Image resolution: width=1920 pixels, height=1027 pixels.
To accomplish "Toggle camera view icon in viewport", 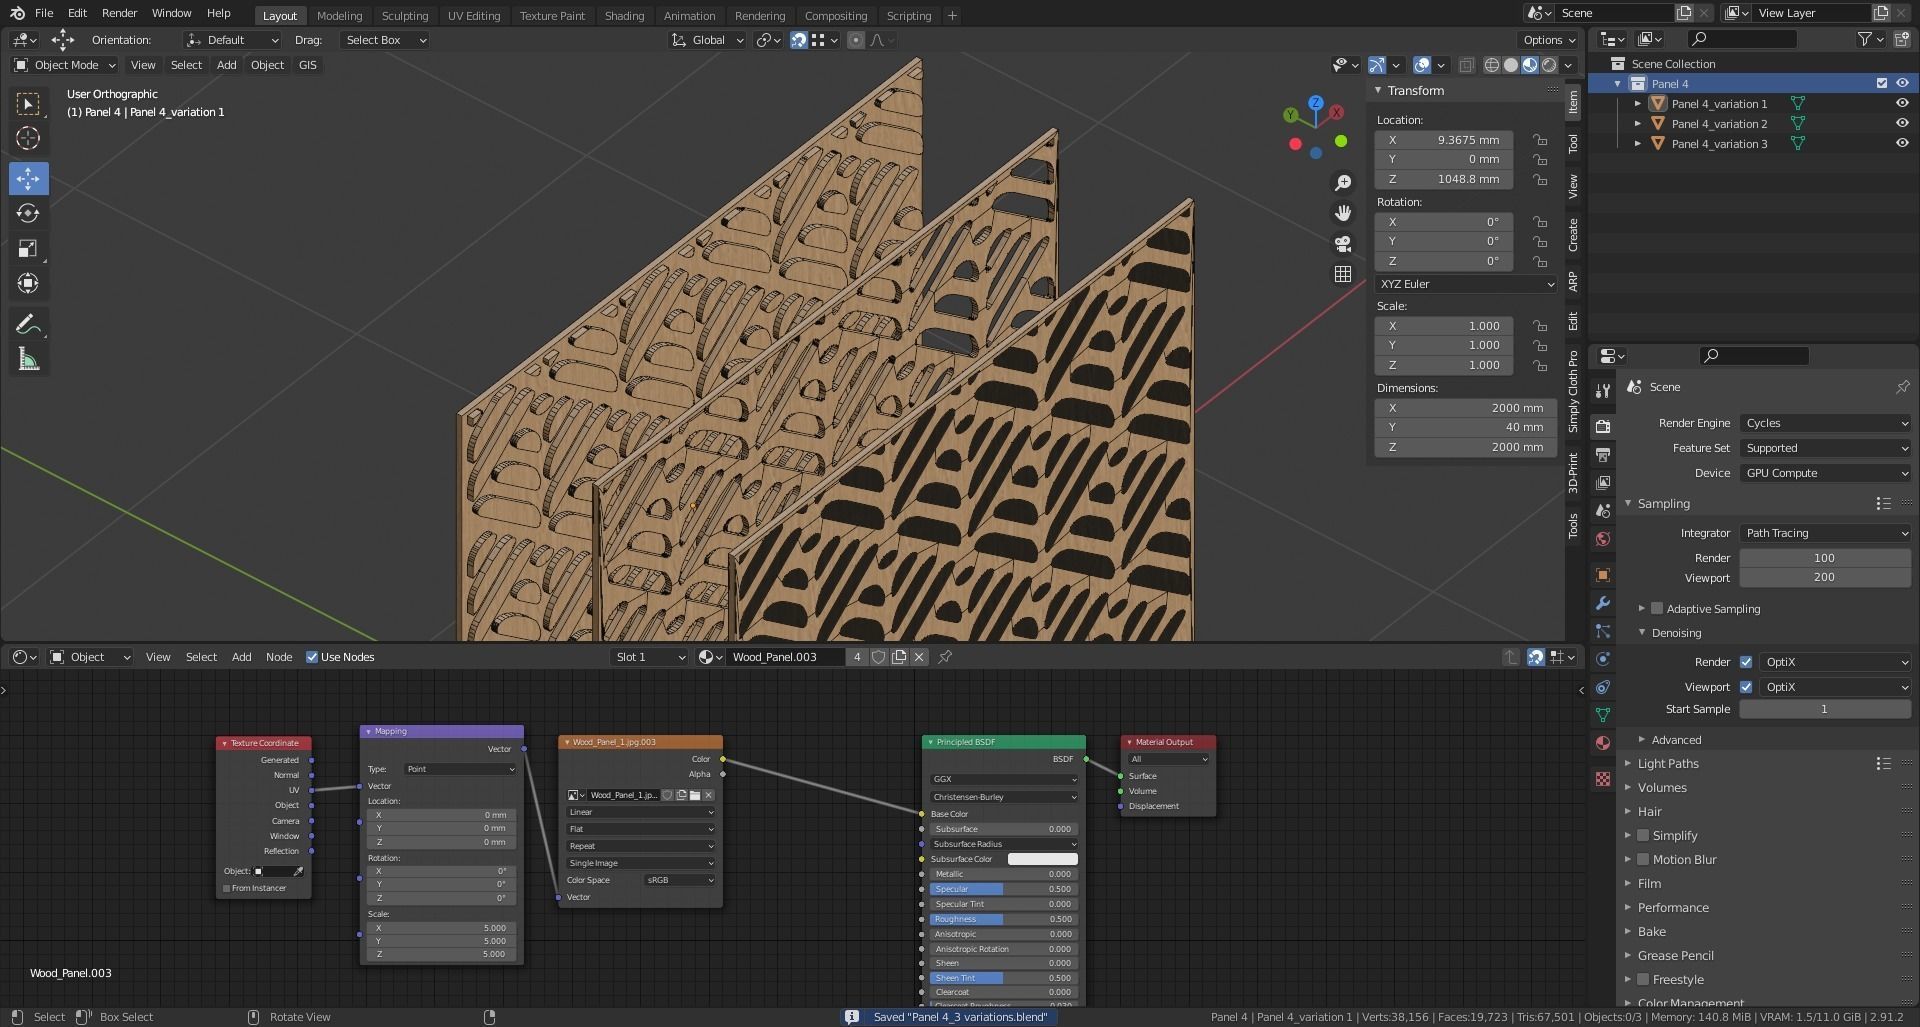I will [1343, 243].
